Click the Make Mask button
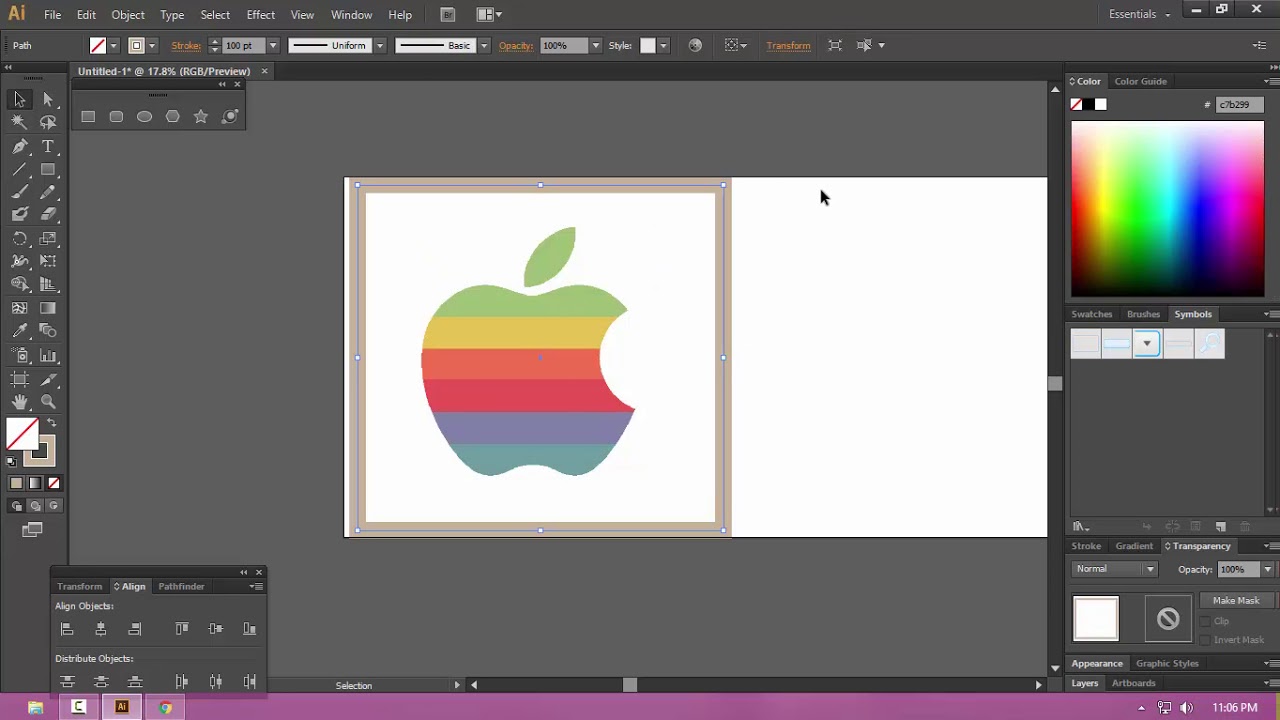Image resolution: width=1280 pixels, height=720 pixels. coord(1236,600)
